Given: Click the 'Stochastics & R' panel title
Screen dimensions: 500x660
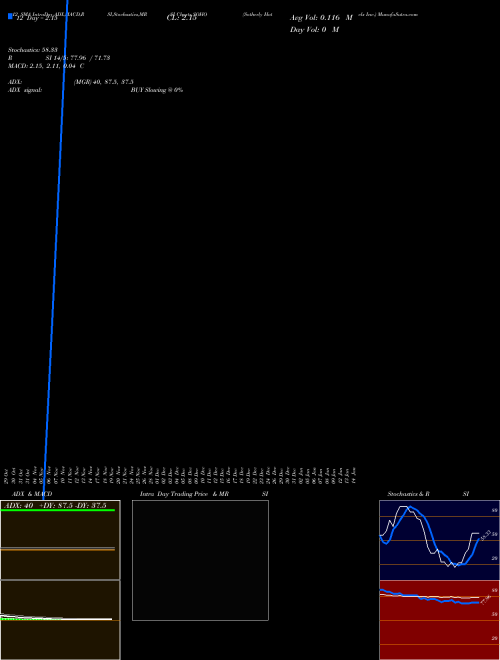Looking at the screenshot, I should pyautogui.click(x=408, y=494).
